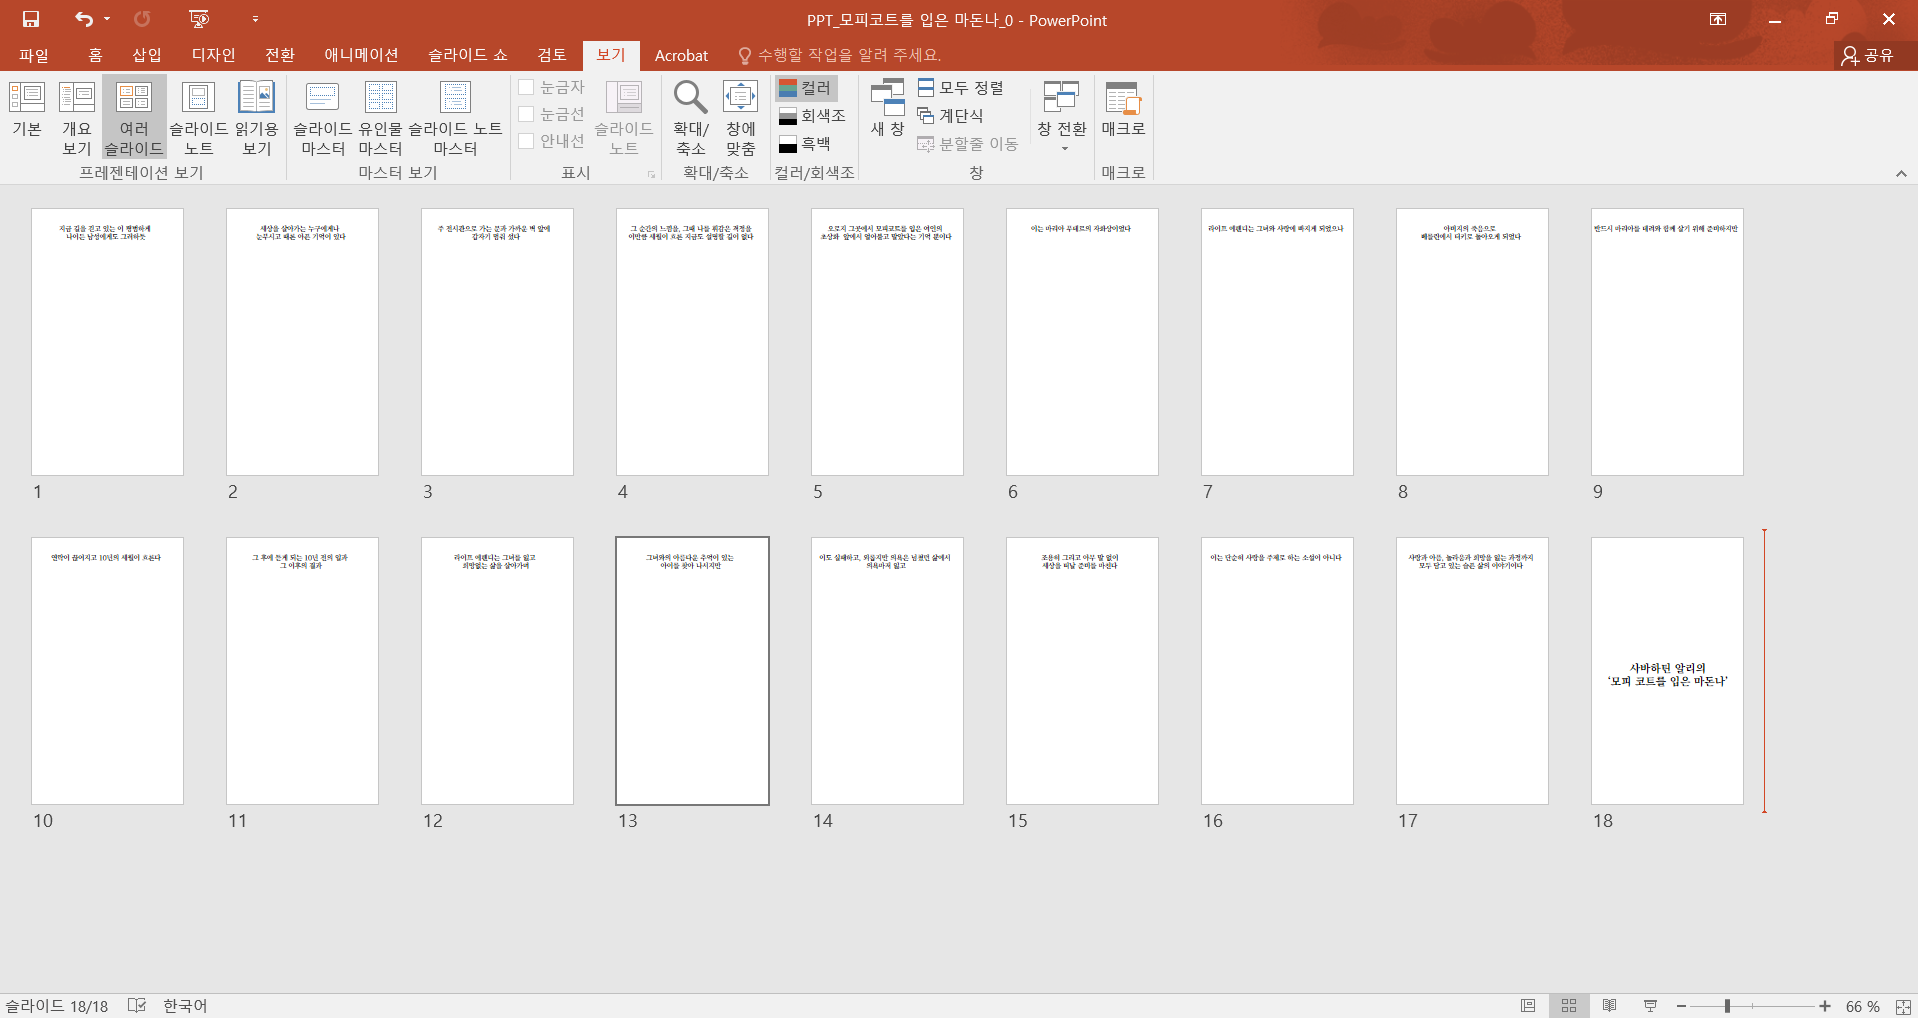Toggle the Gridlines checkbox (눈금선)

click(551, 114)
